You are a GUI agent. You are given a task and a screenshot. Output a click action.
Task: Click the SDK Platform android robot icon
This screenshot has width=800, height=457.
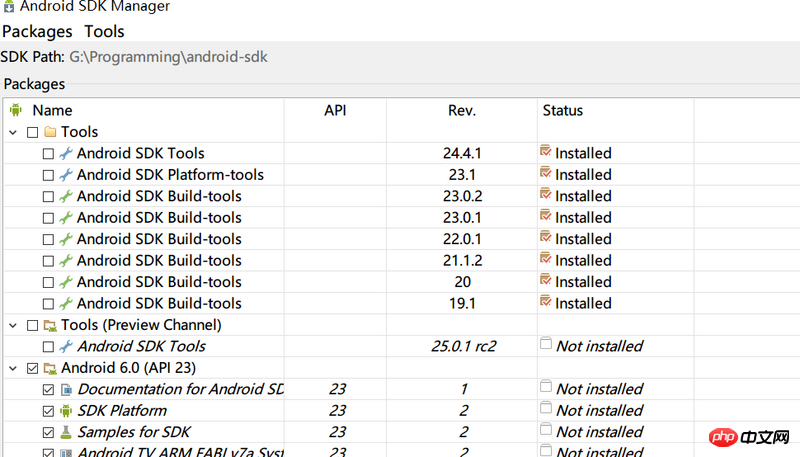pos(66,411)
